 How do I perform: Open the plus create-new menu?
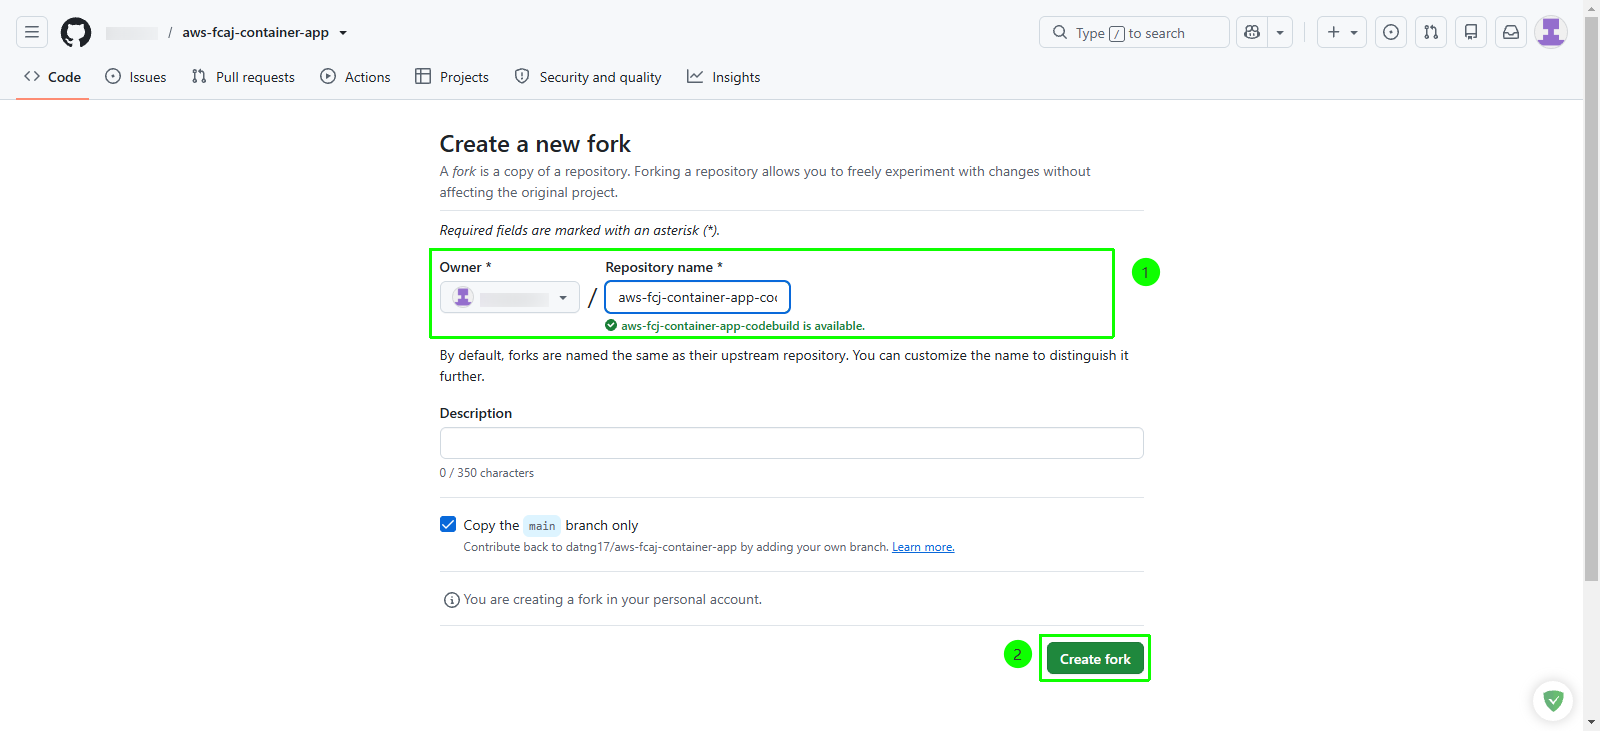[x=1342, y=32]
